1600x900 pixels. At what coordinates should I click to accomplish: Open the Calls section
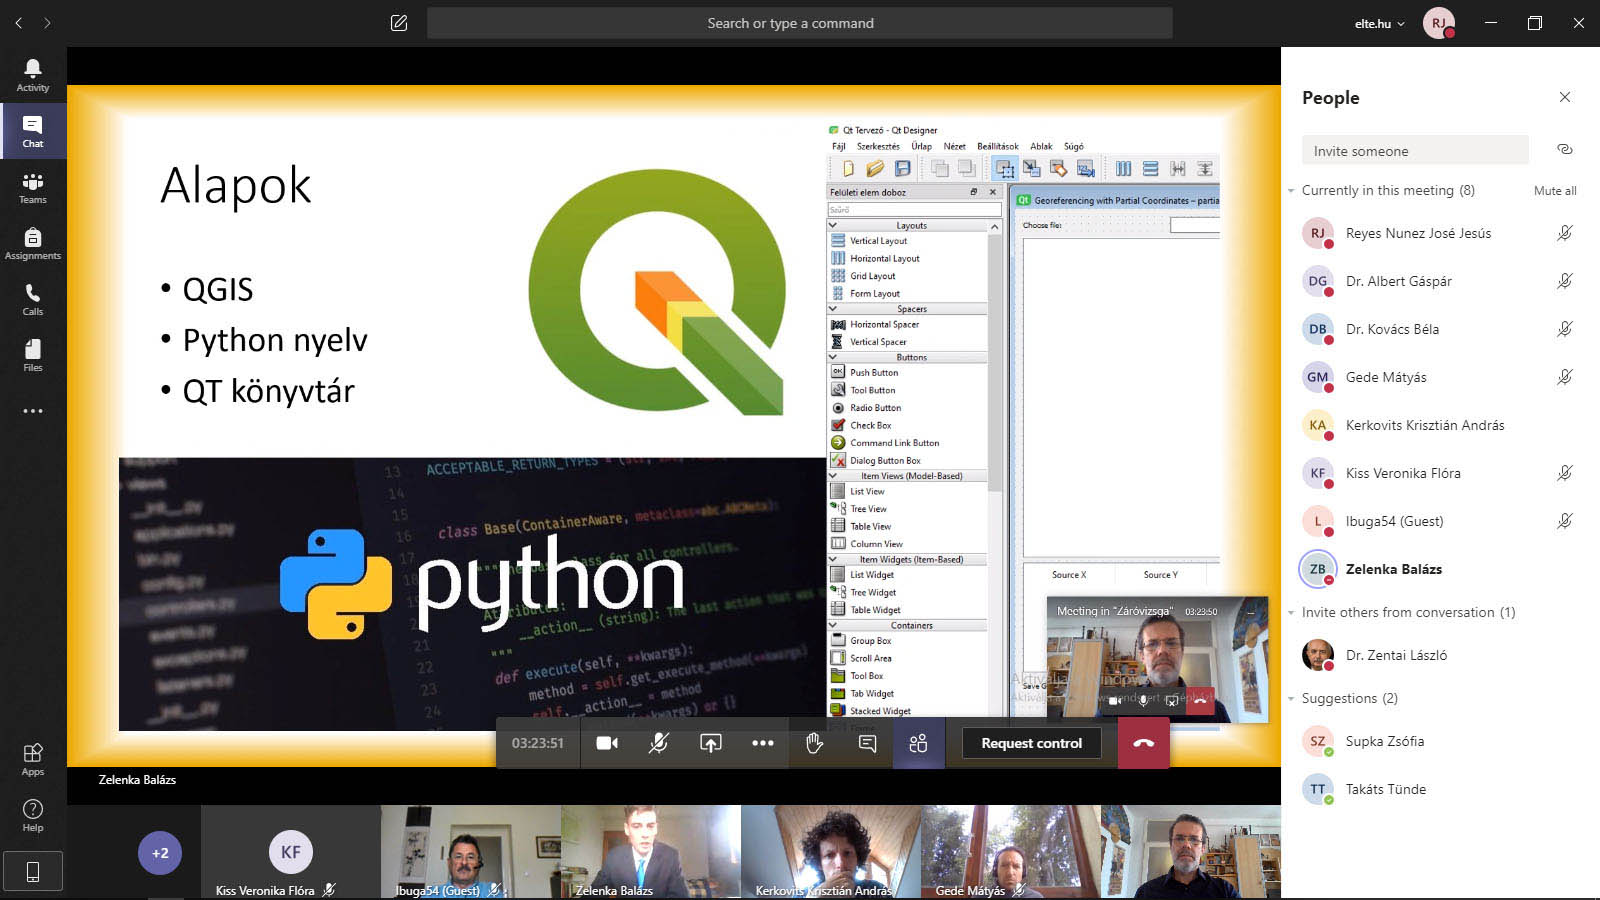[x=33, y=299]
